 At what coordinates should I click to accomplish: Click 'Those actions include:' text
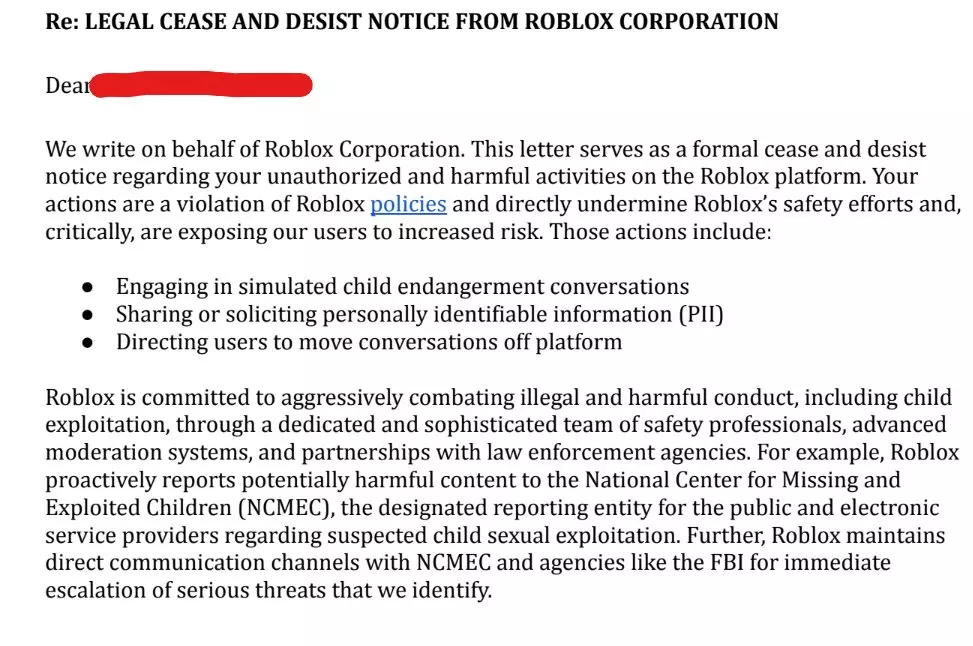pyautogui.click(x=660, y=232)
